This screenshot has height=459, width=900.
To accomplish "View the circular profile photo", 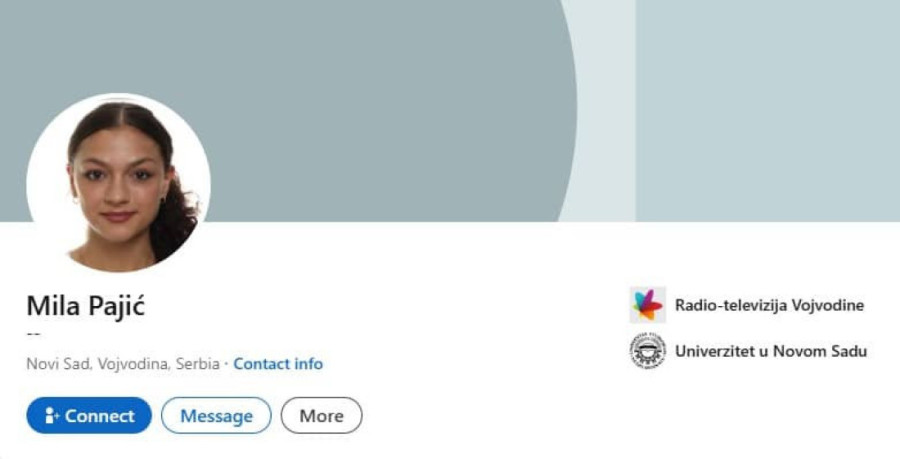I will click(x=119, y=183).
